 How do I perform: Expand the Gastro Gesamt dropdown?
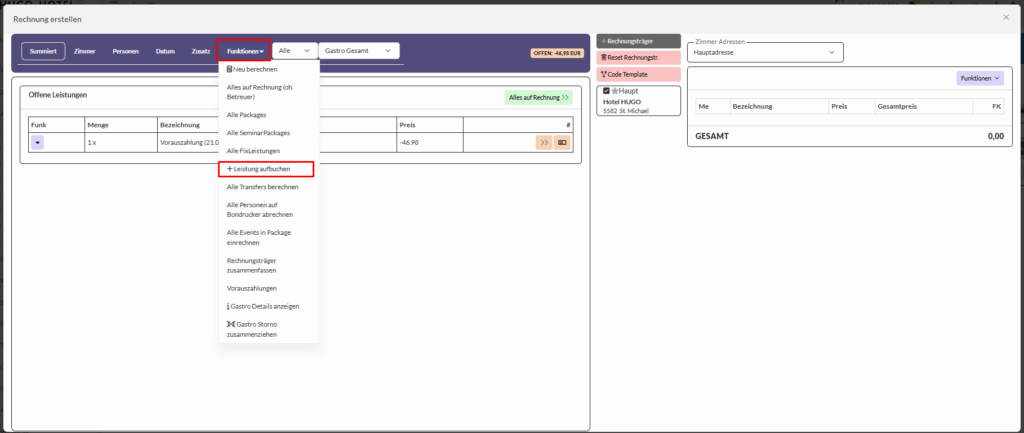click(359, 50)
